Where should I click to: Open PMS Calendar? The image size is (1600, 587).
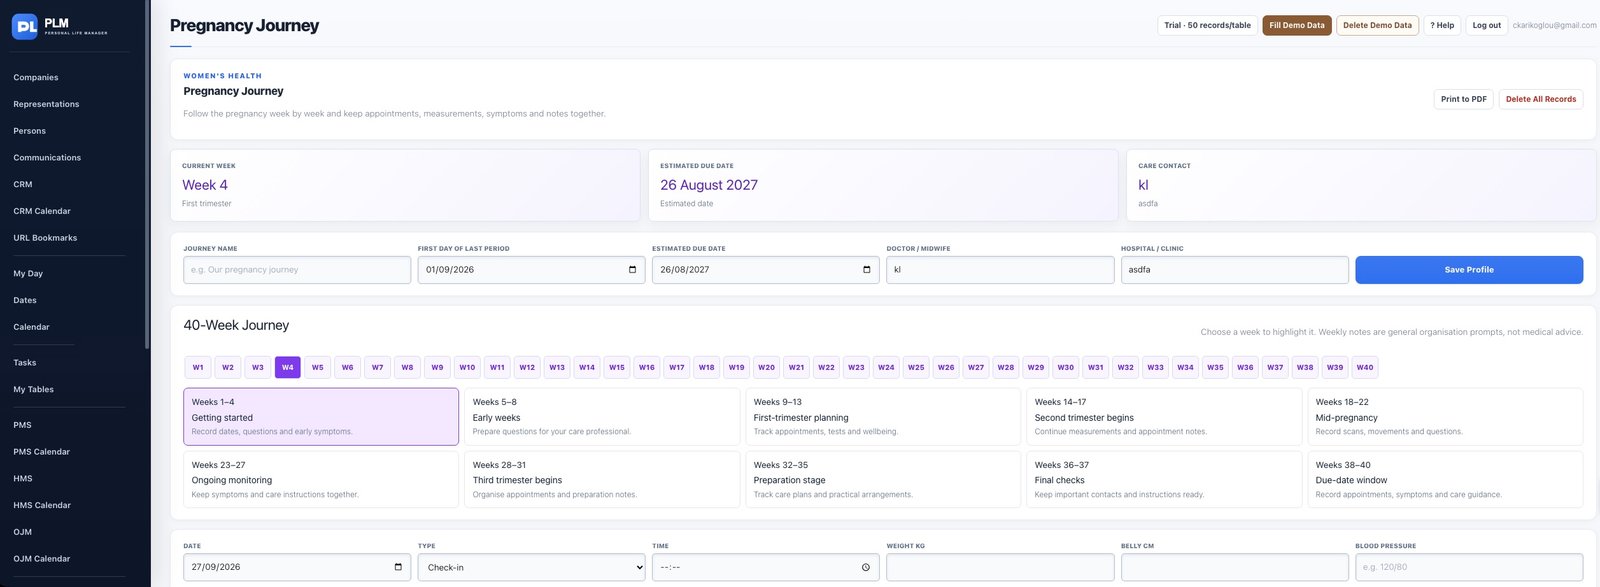(41, 452)
